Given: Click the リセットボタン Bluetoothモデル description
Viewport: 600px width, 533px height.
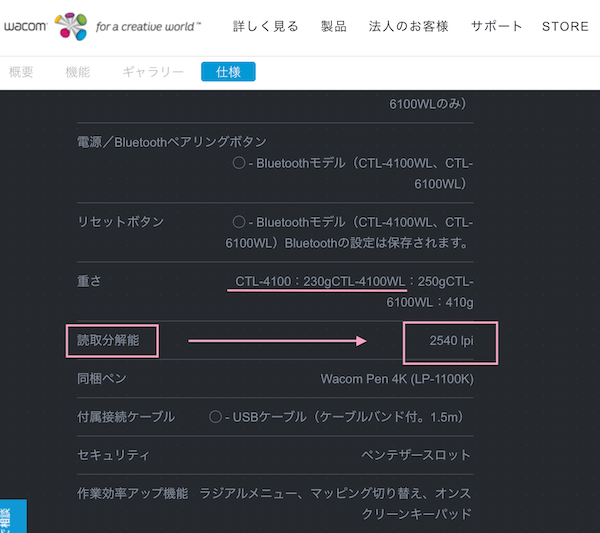Looking at the screenshot, I should (349, 233).
